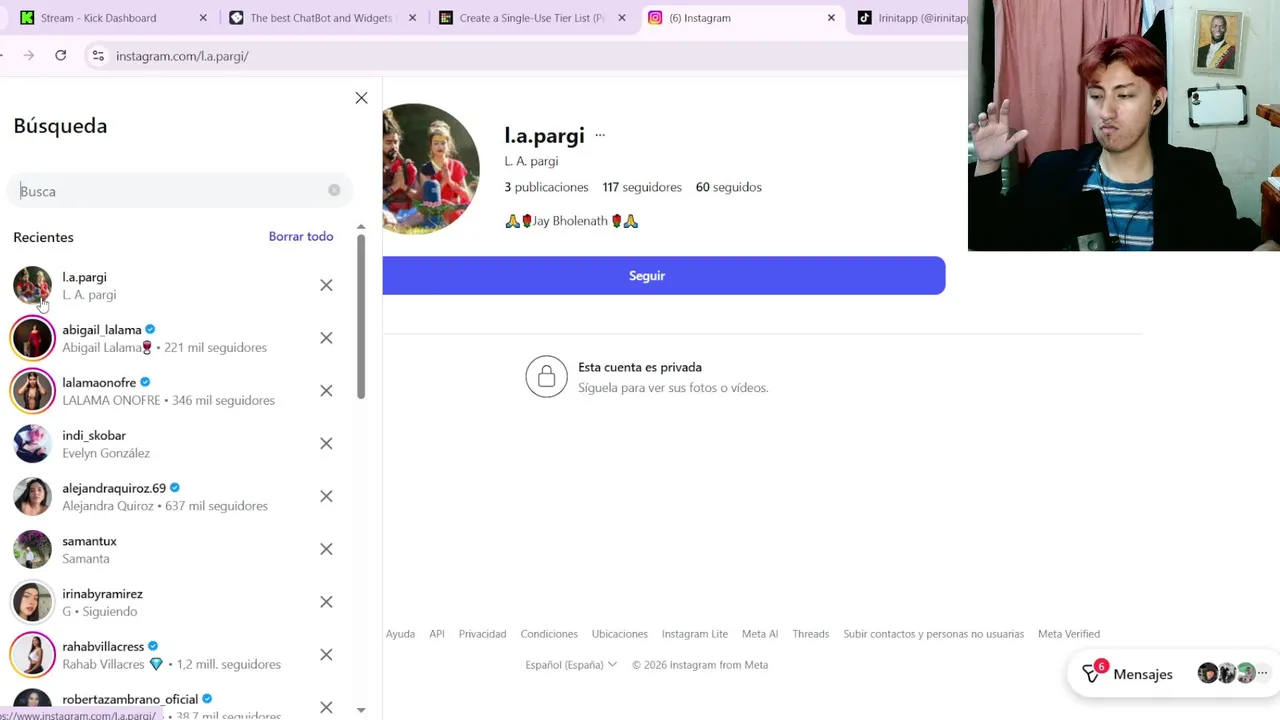Screen dimensions: 1280x720
Task: Open rahabvillacress profile picture
Action: click(32, 655)
